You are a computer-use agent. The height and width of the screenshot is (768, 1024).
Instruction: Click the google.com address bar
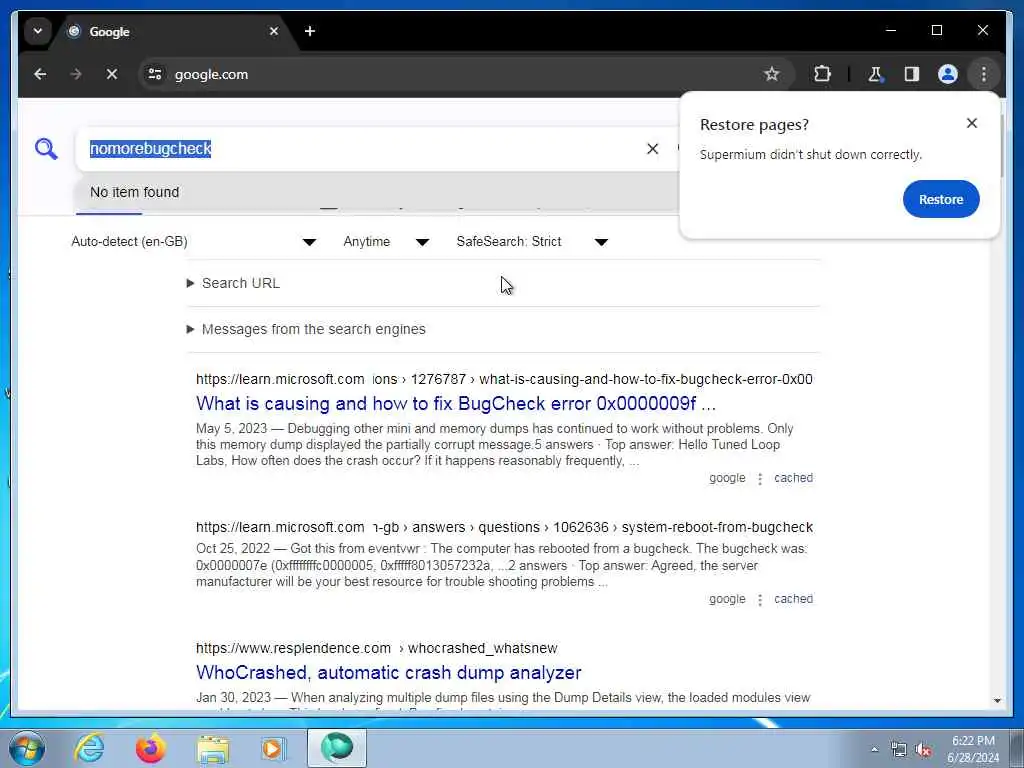point(457,74)
